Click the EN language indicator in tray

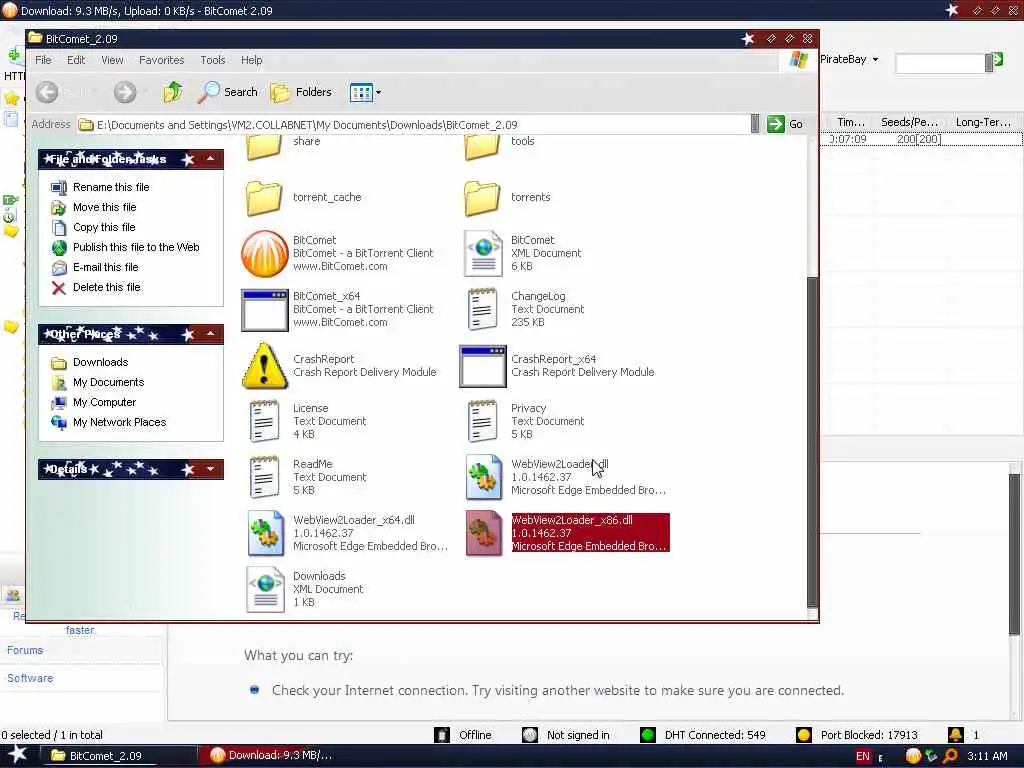(x=863, y=756)
